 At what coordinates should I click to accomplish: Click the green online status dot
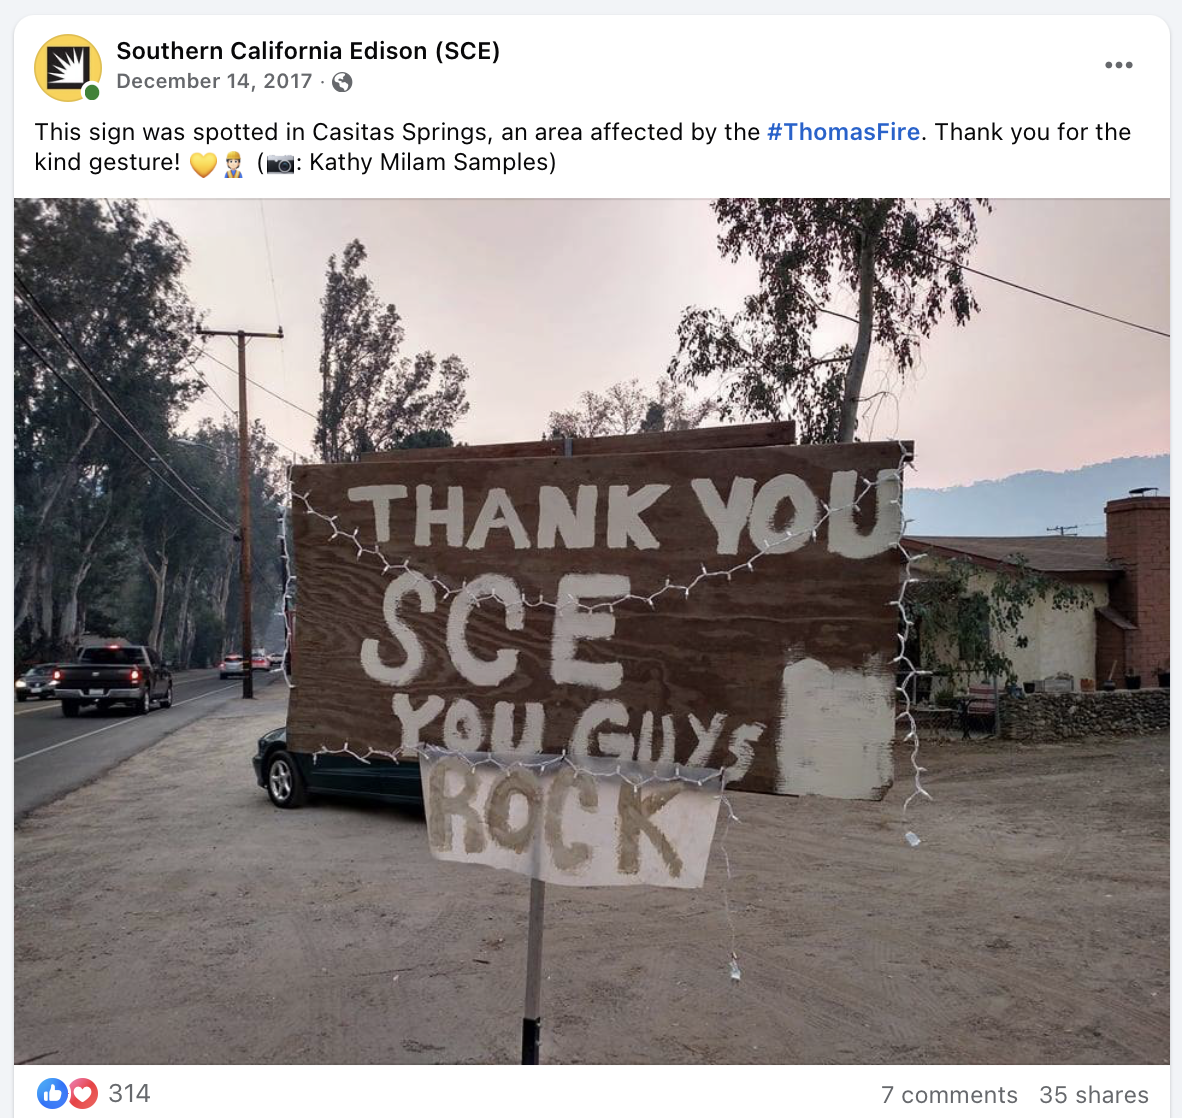[92, 93]
